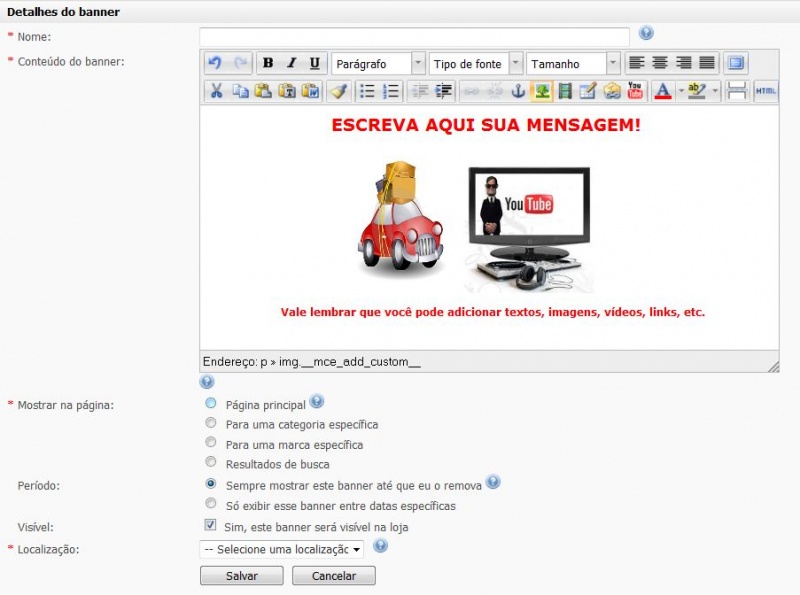Click the insert image icon
The image size is (800, 595).
[542, 91]
